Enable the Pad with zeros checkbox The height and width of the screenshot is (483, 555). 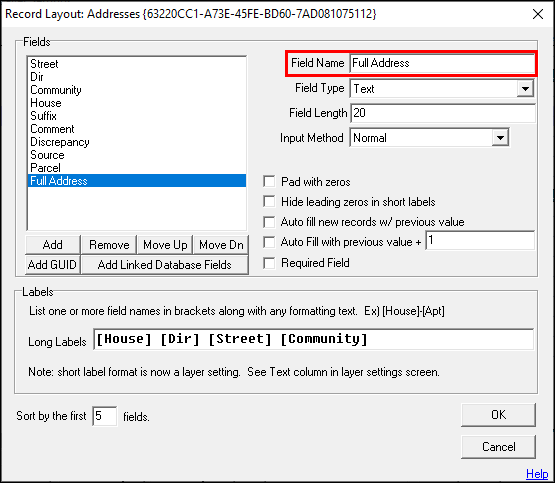click(x=269, y=182)
